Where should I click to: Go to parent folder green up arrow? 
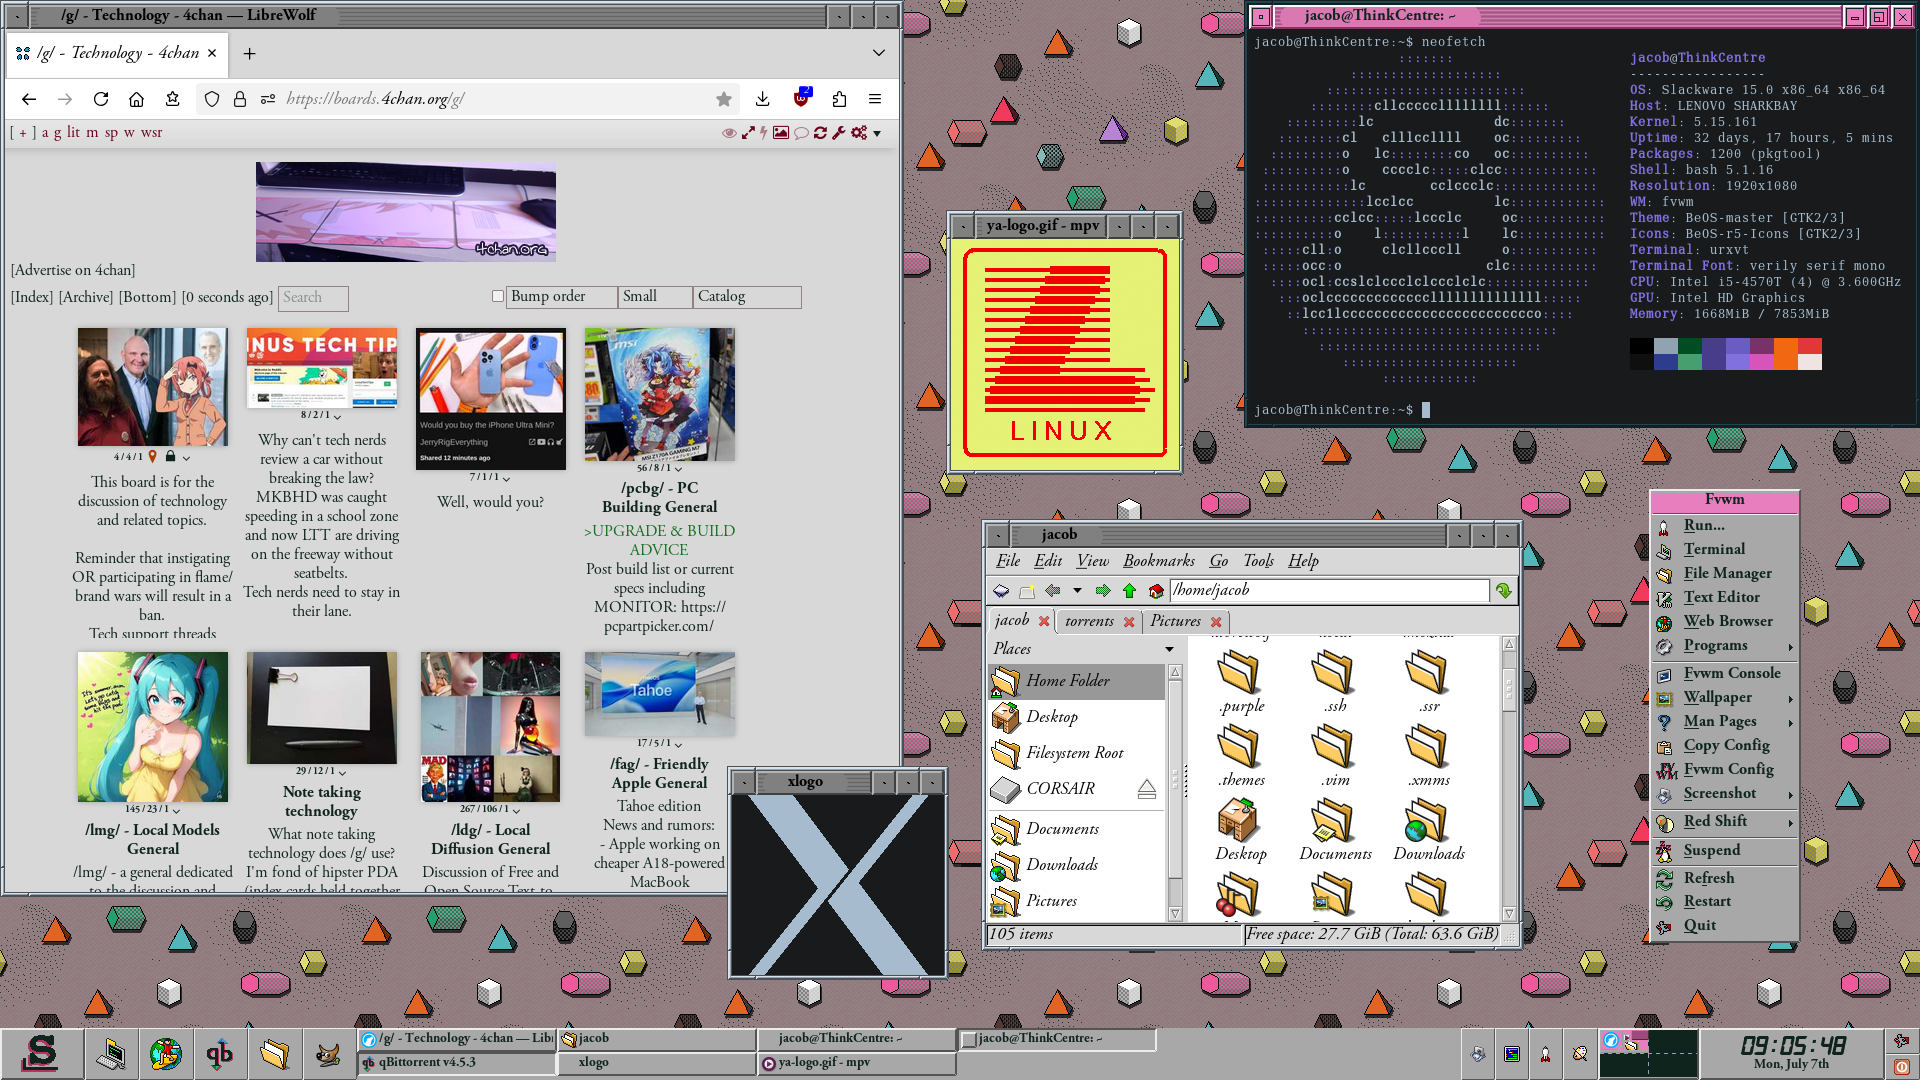(x=1129, y=591)
